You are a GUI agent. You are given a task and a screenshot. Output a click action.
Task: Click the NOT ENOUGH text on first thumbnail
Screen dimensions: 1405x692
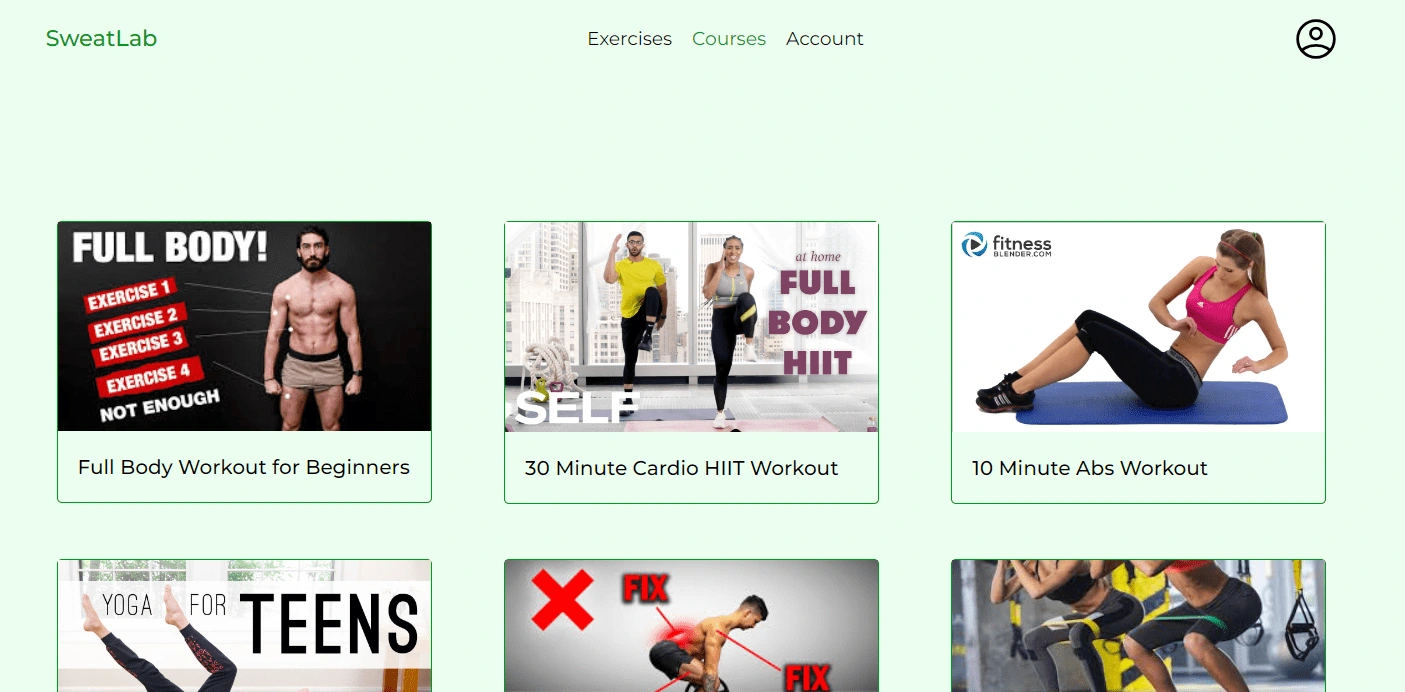[x=160, y=405]
